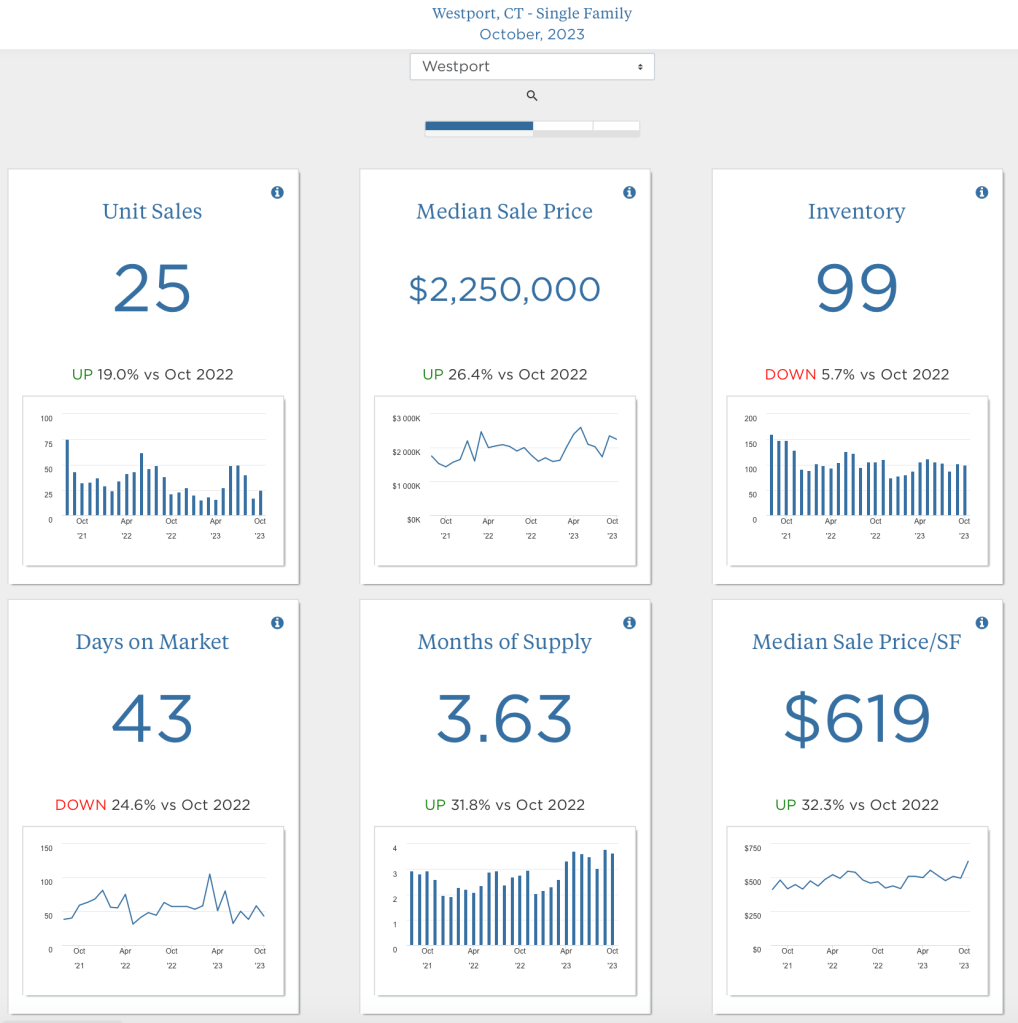This screenshot has height=1023, width=1018.
Task: Click the Unit Sales info icon
Action: [277, 192]
